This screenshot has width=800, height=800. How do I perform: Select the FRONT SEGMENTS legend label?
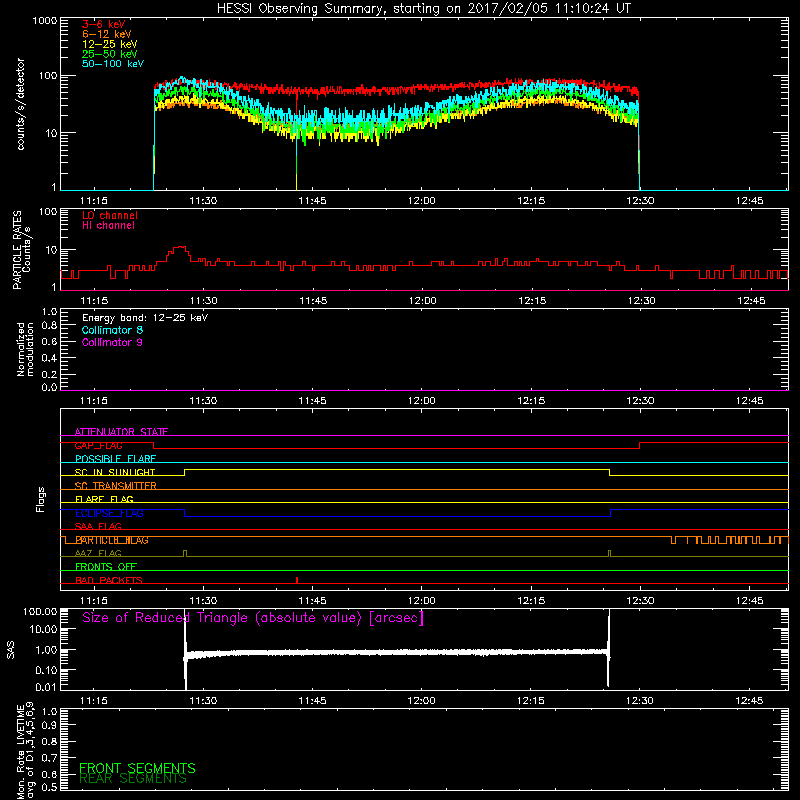pyautogui.click(x=137, y=768)
